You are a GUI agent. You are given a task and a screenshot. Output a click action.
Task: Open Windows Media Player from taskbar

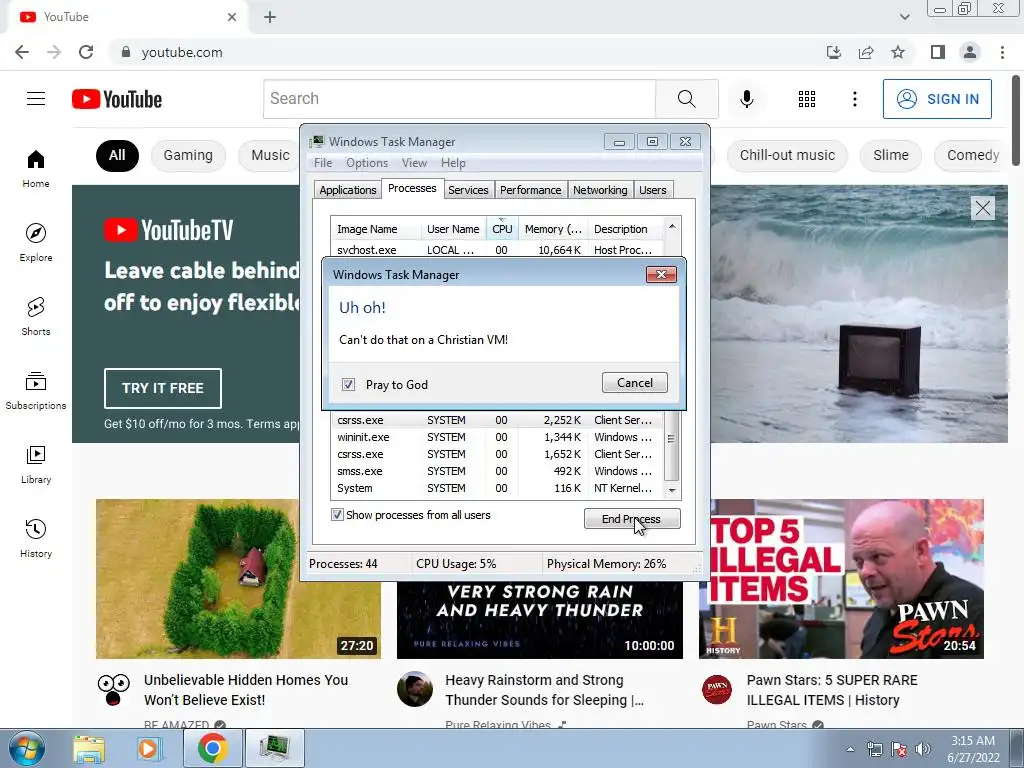click(148, 748)
